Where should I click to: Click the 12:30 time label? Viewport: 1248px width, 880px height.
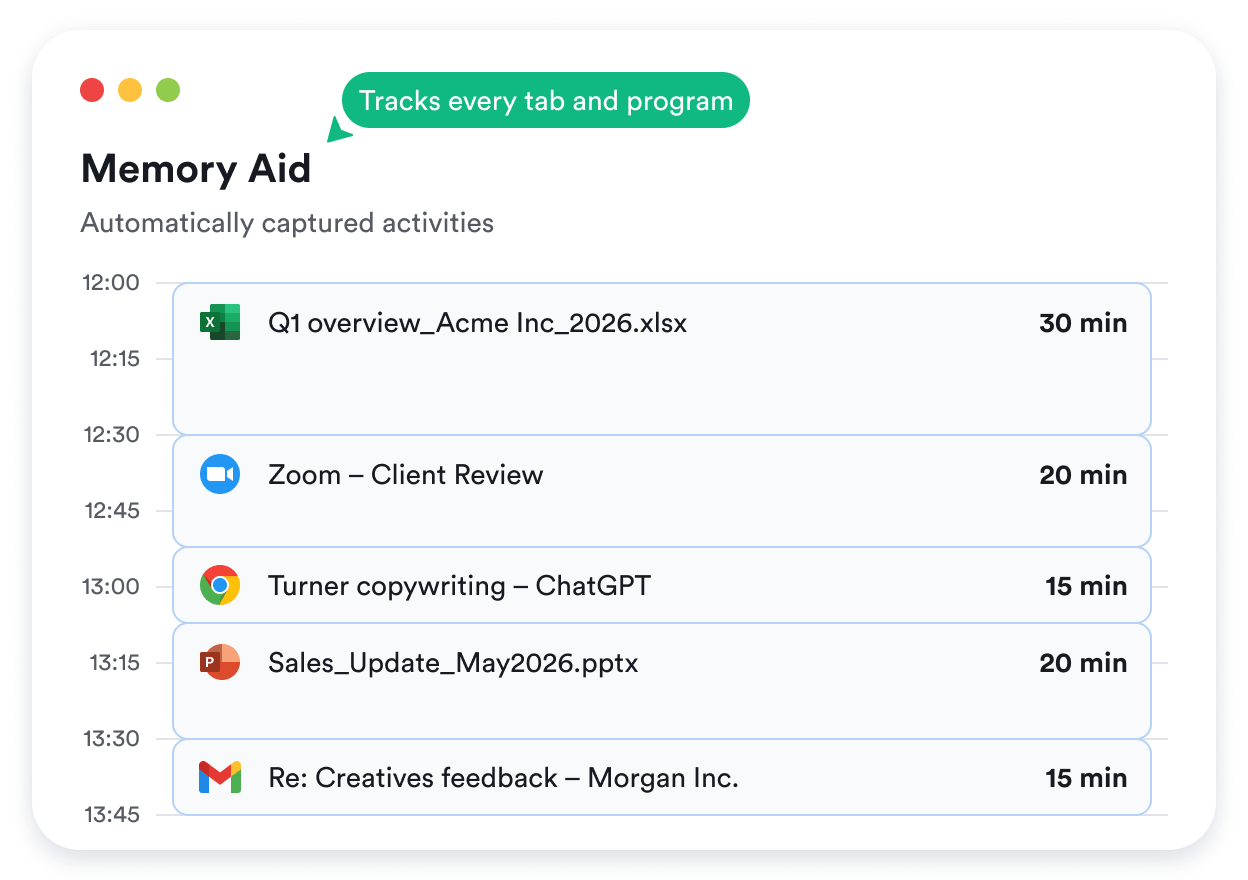pos(111,434)
